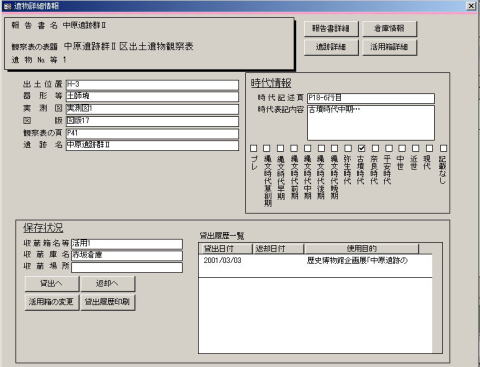Click the 実測図 input field
480x367 pixels.
click(x=152, y=109)
